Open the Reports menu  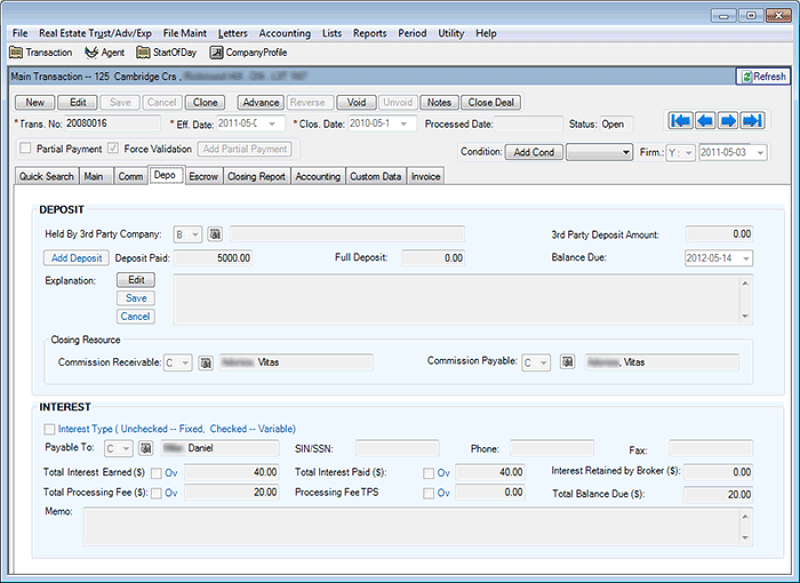pyautogui.click(x=369, y=32)
